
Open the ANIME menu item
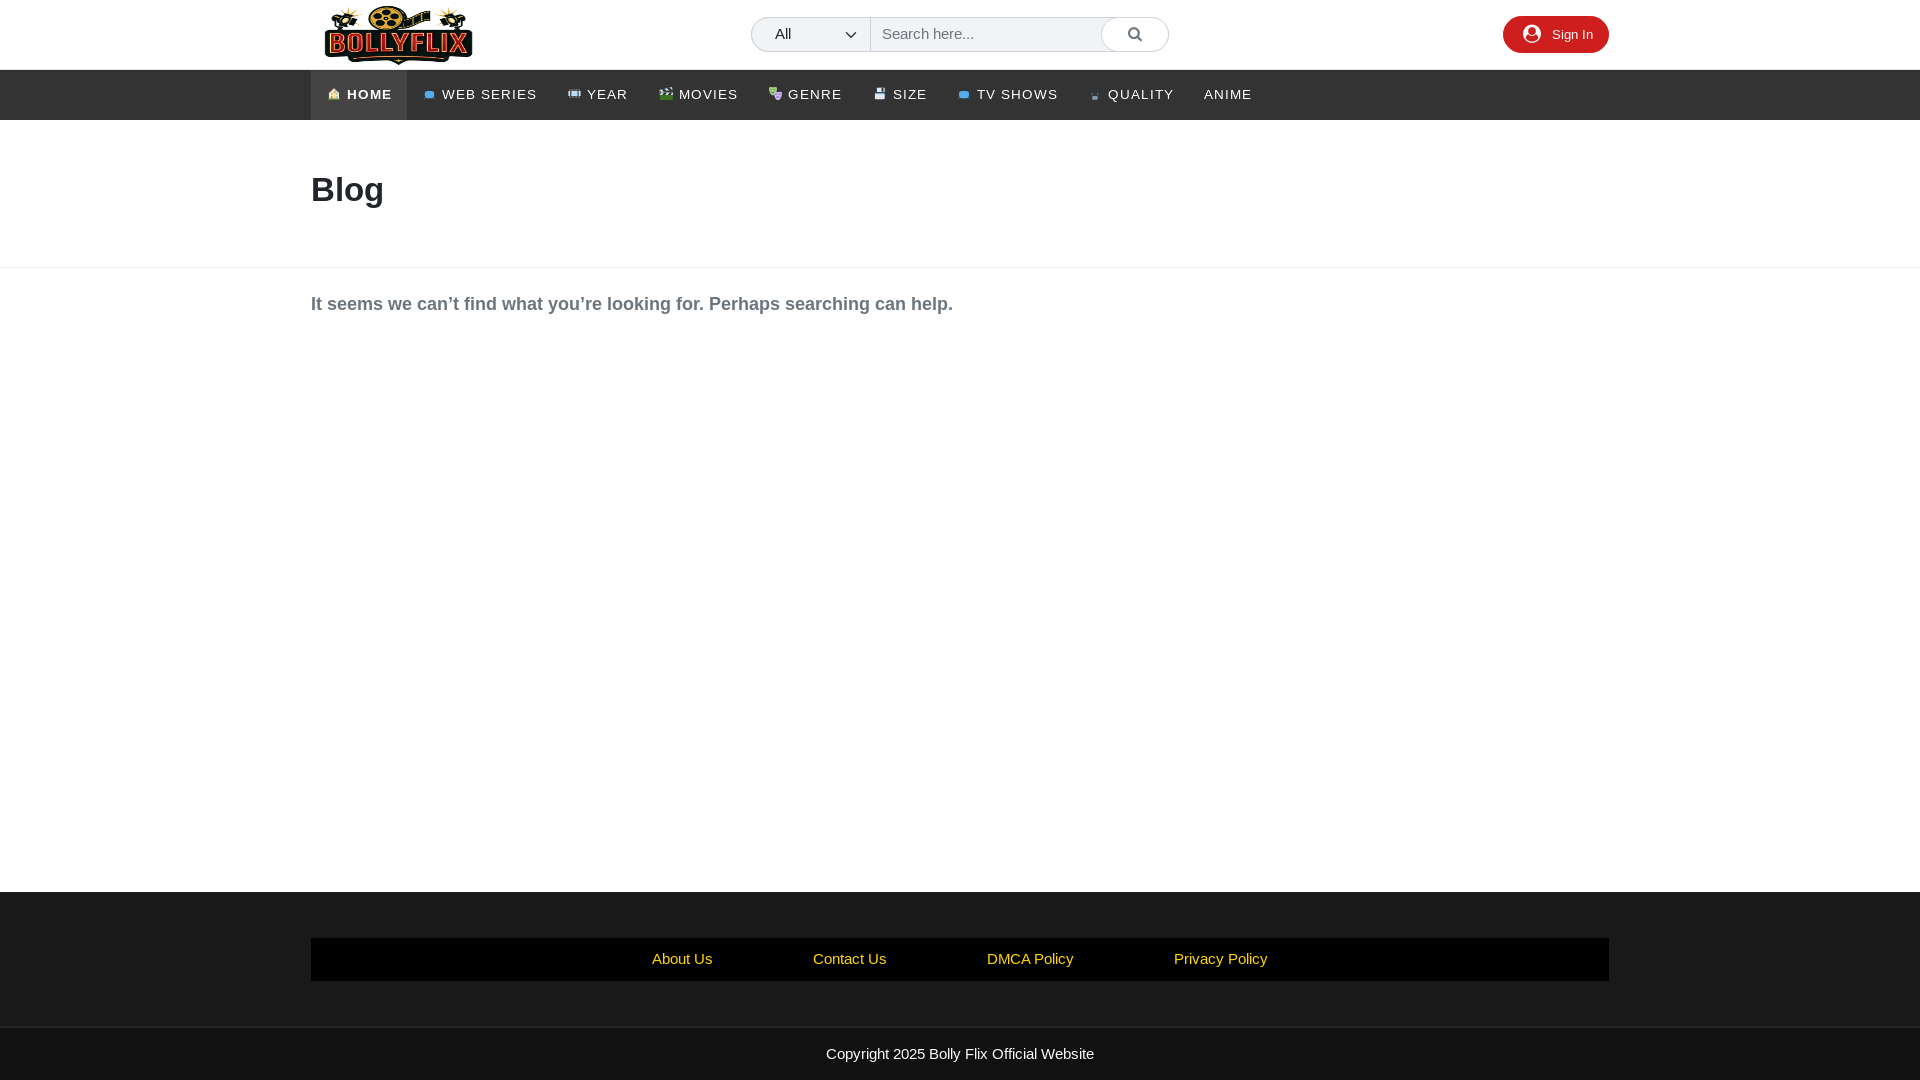coord(1227,95)
